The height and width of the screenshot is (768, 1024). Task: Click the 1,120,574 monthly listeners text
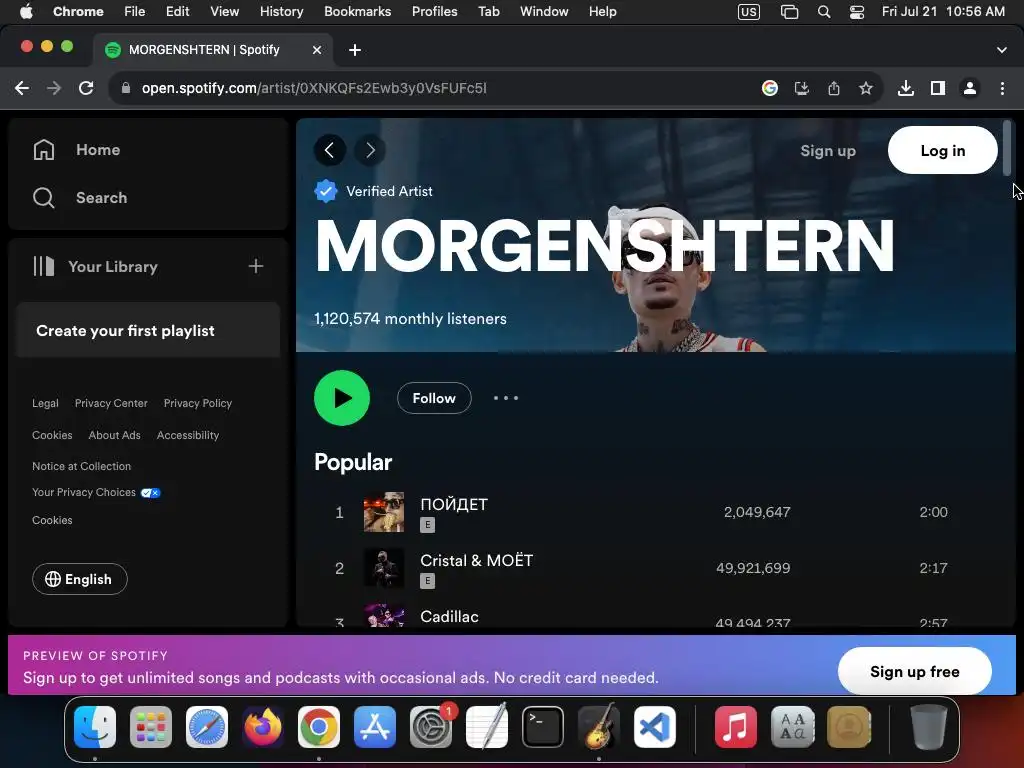pos(410,319)
